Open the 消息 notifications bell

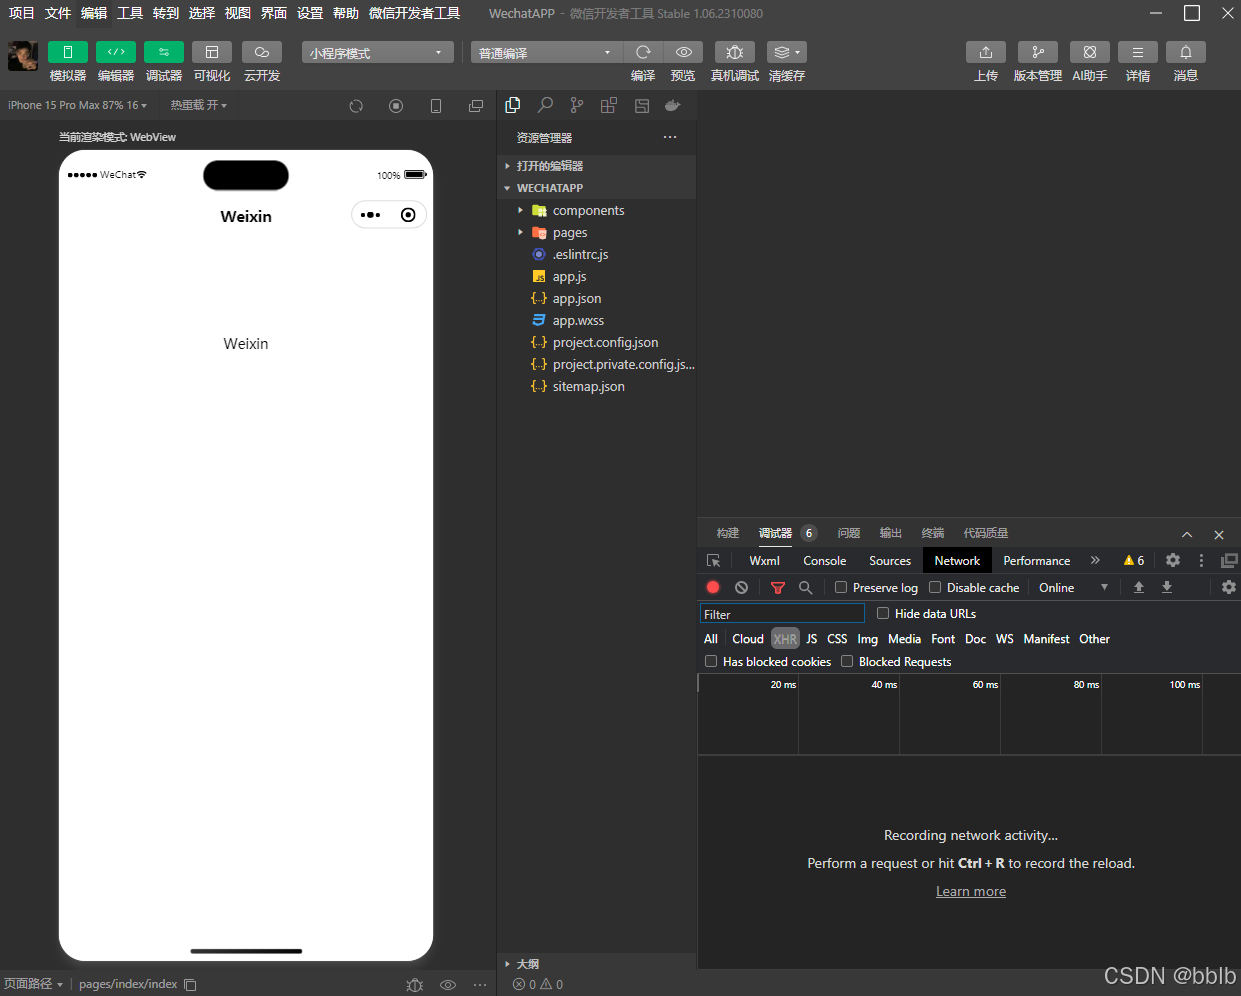(1186, 52)
